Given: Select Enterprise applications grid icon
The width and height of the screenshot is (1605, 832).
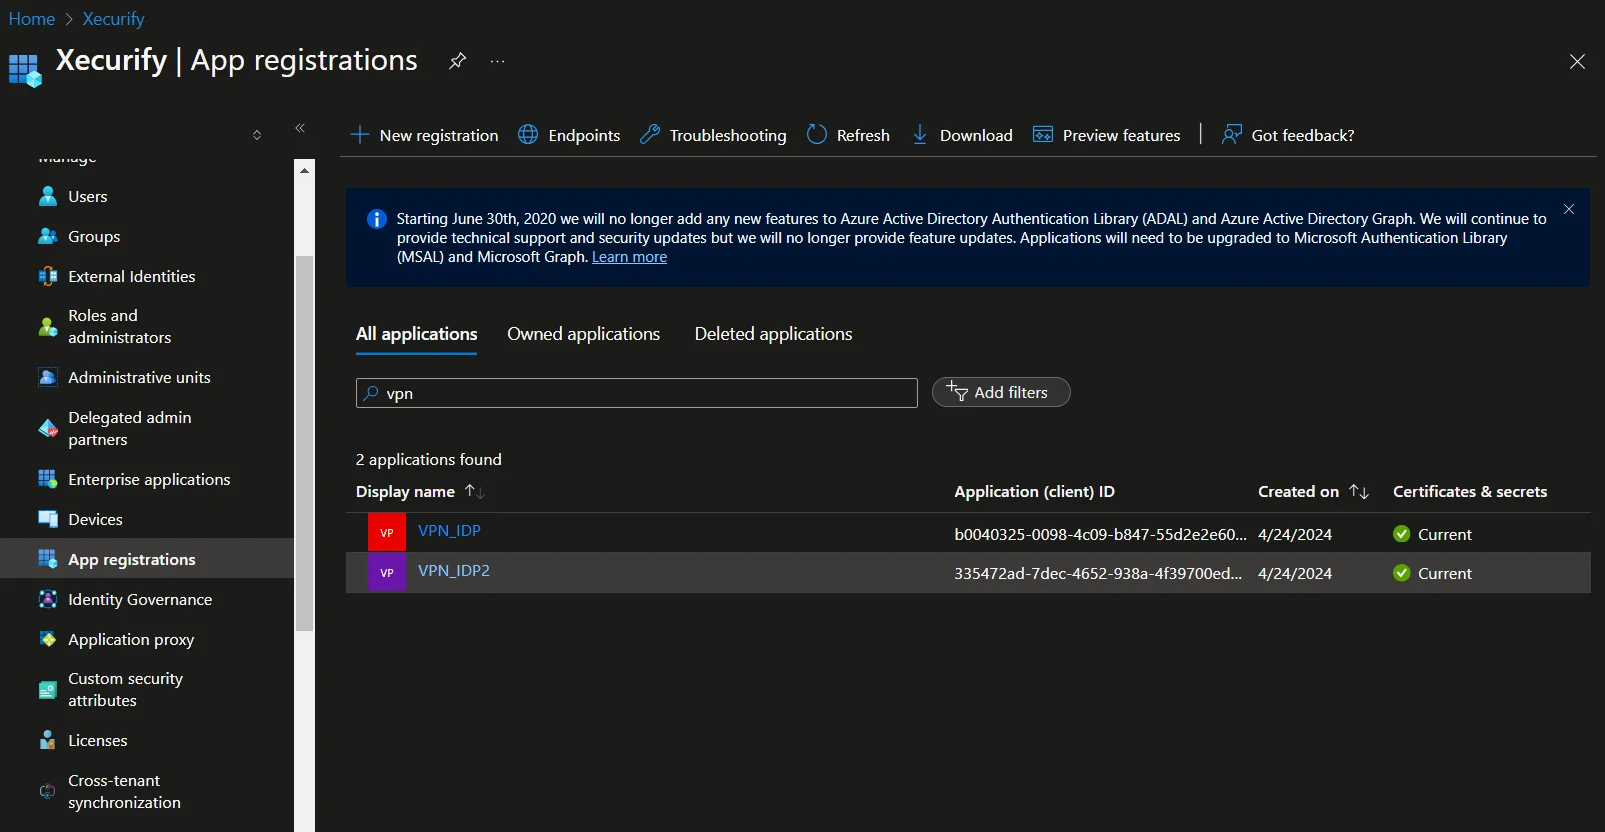Looking at the screenshot, I should pyautogui.click(x=47, y=479).
